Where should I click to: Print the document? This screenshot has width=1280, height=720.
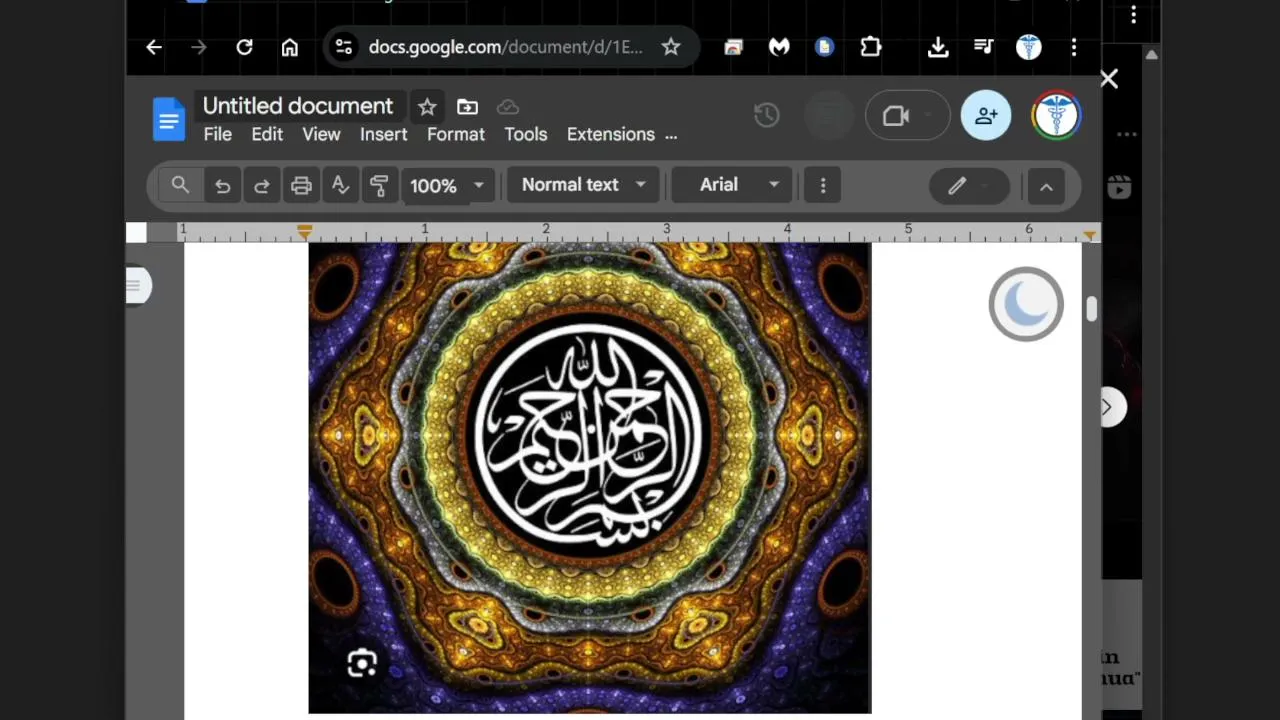click(301, 186)
